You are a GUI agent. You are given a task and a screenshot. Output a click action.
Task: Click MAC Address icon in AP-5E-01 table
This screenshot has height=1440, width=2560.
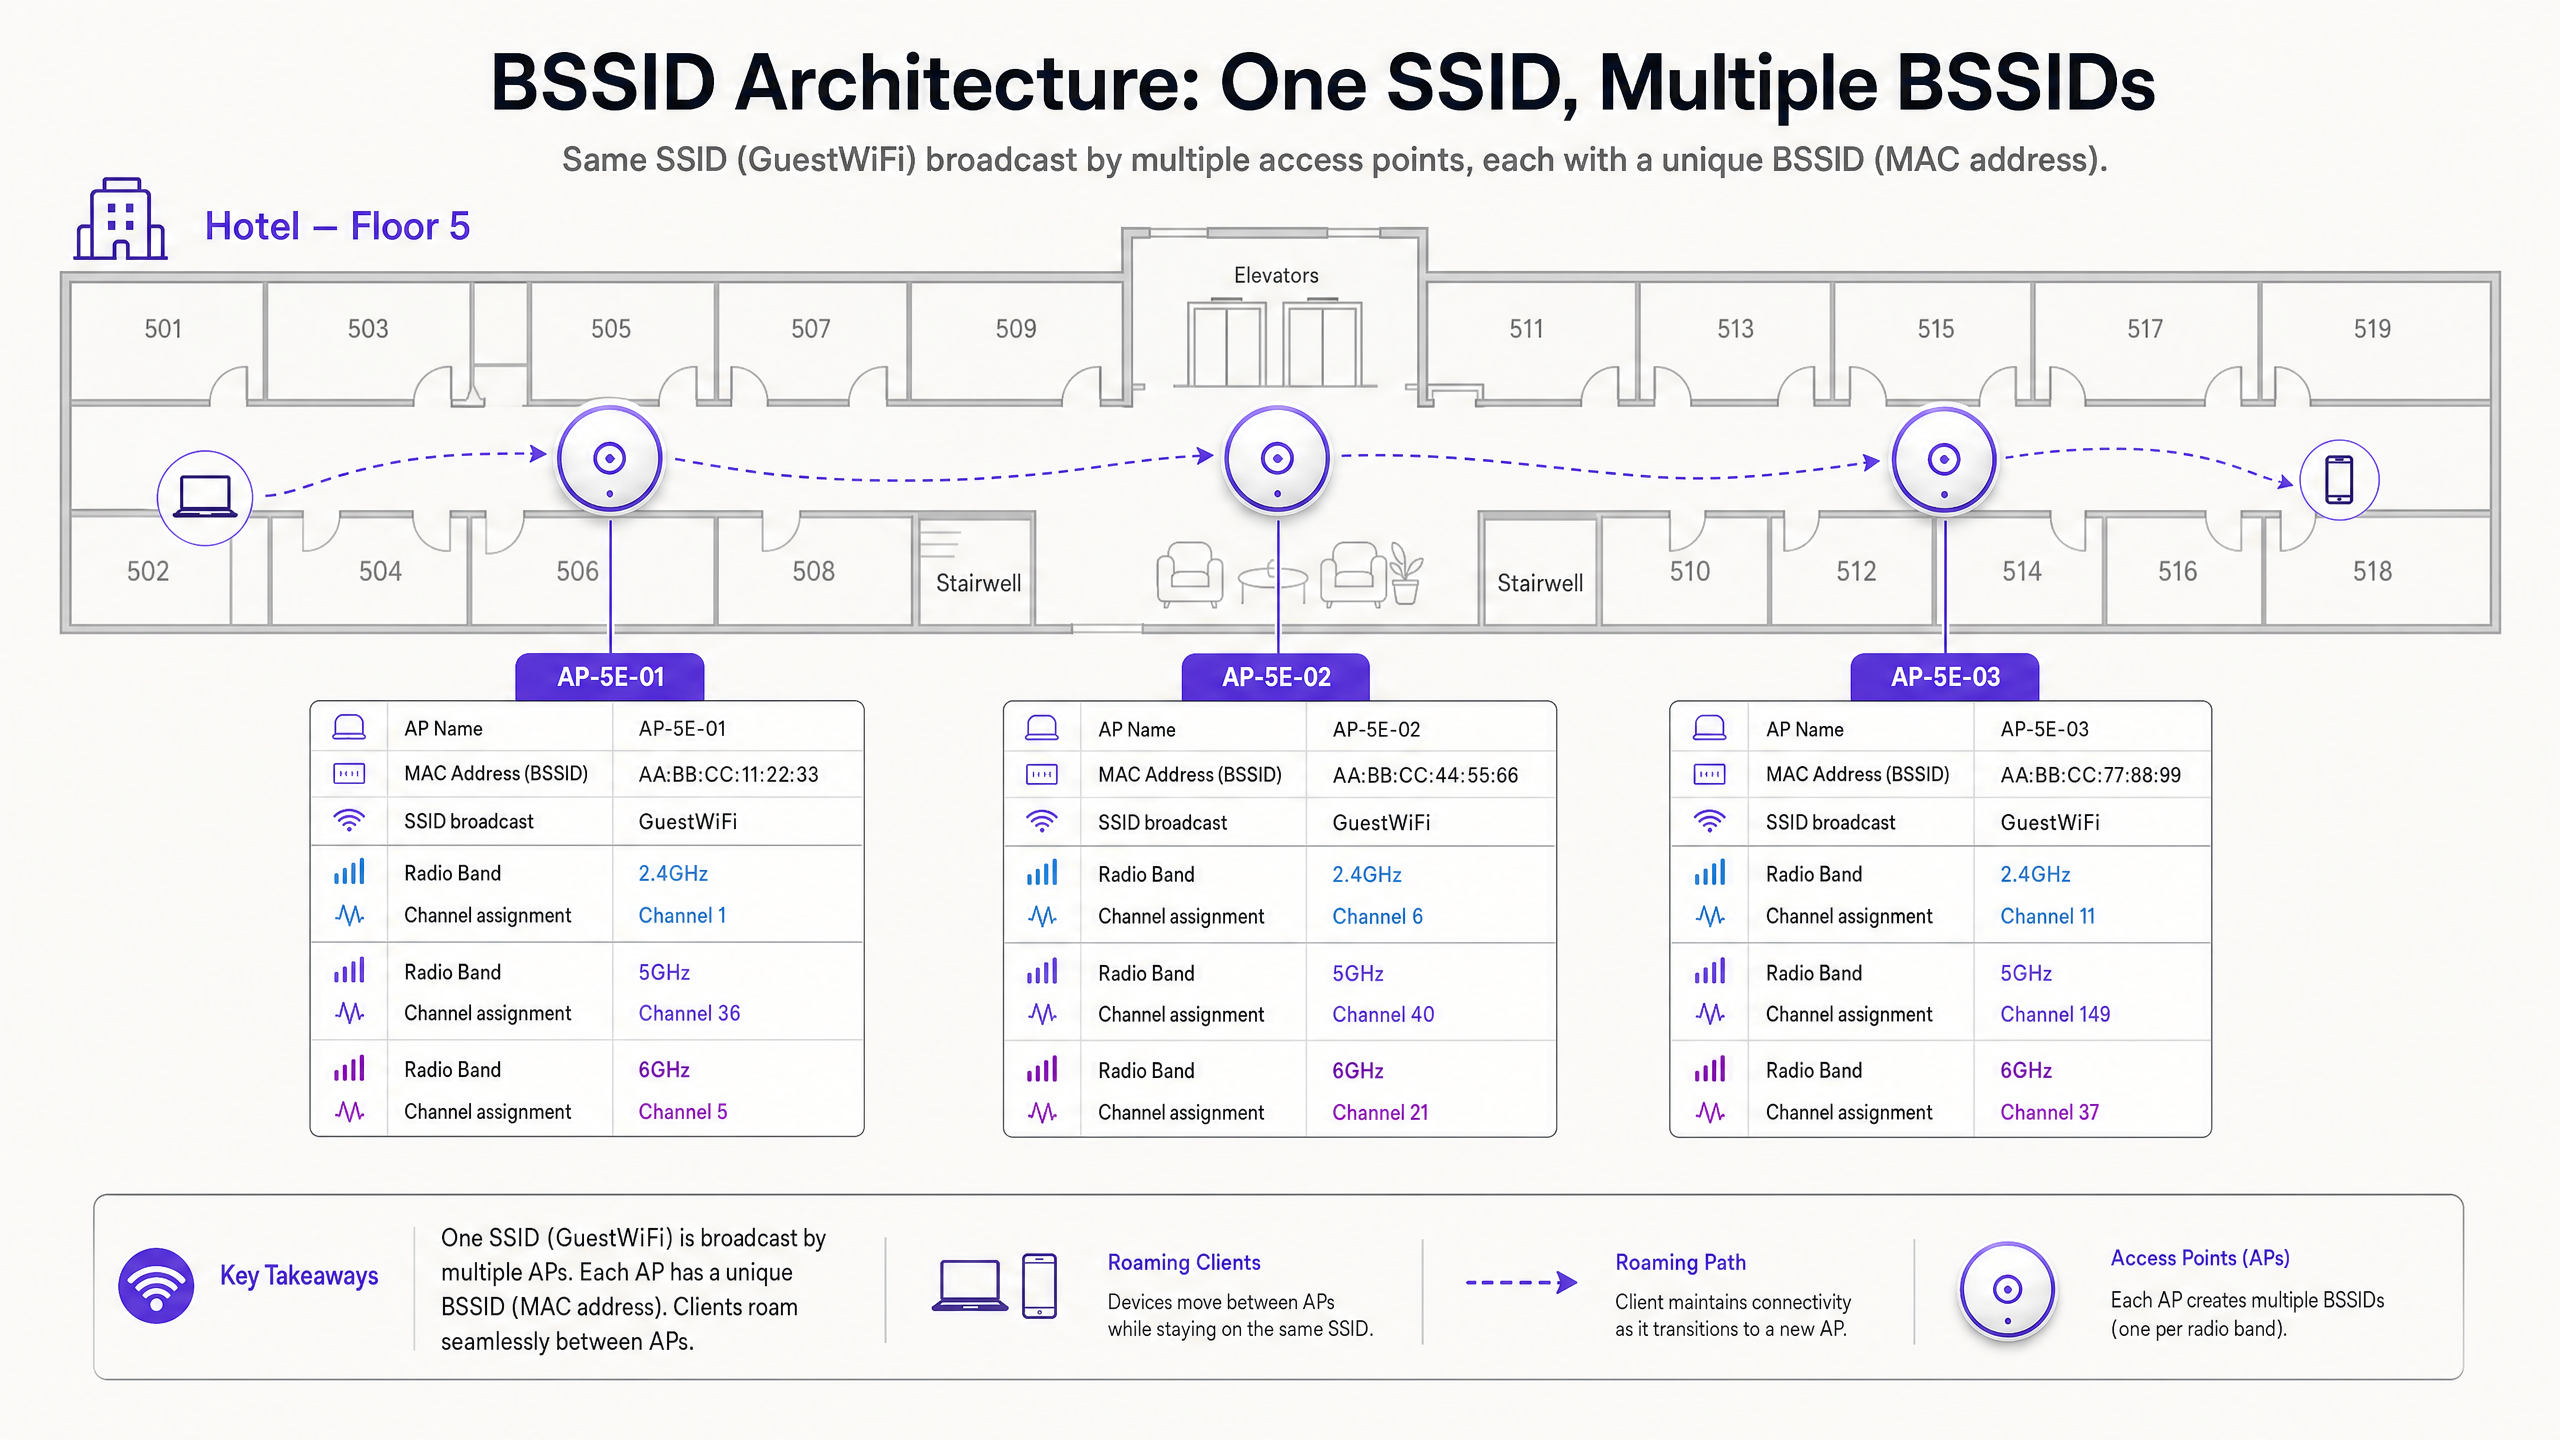point(349,773)
